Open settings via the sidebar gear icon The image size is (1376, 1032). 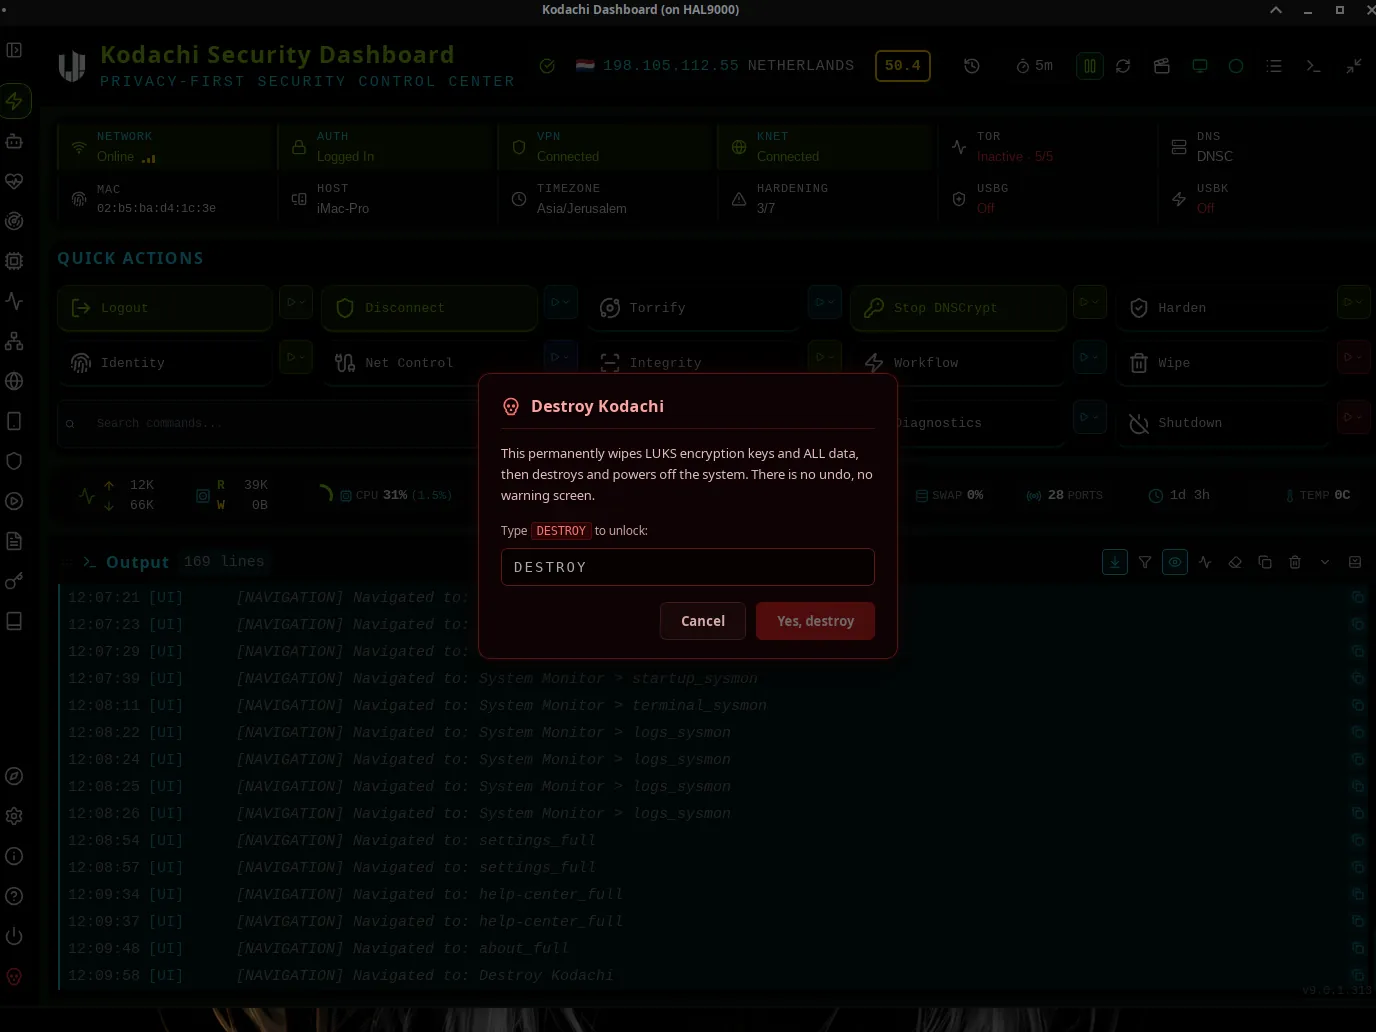14,816
